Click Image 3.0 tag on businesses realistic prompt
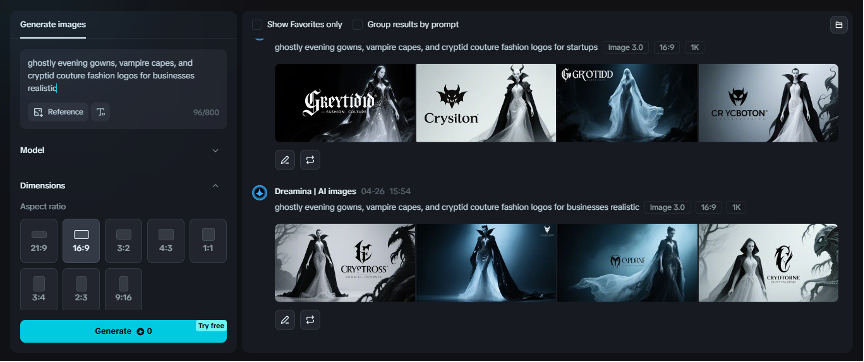Image resolution: width=864 pixels, height=362 pixels. click(x=667, y=207)
